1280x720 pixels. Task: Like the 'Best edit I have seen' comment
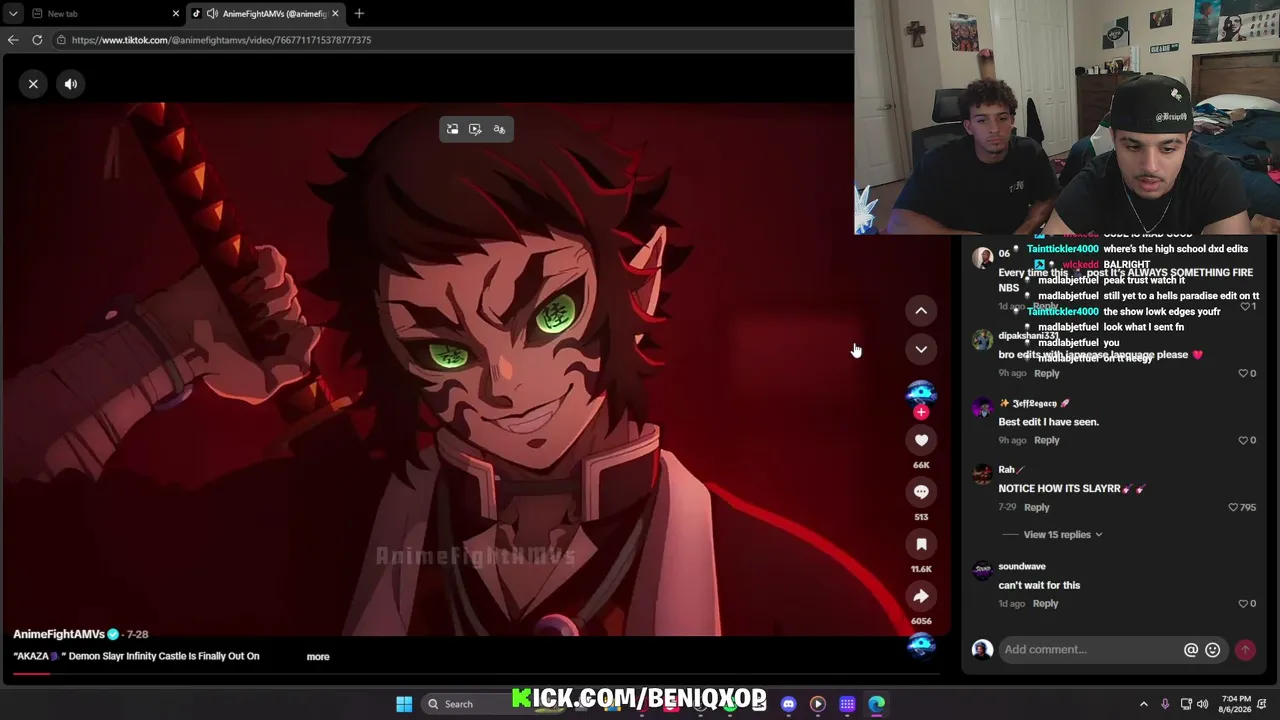coord(1243,441)
